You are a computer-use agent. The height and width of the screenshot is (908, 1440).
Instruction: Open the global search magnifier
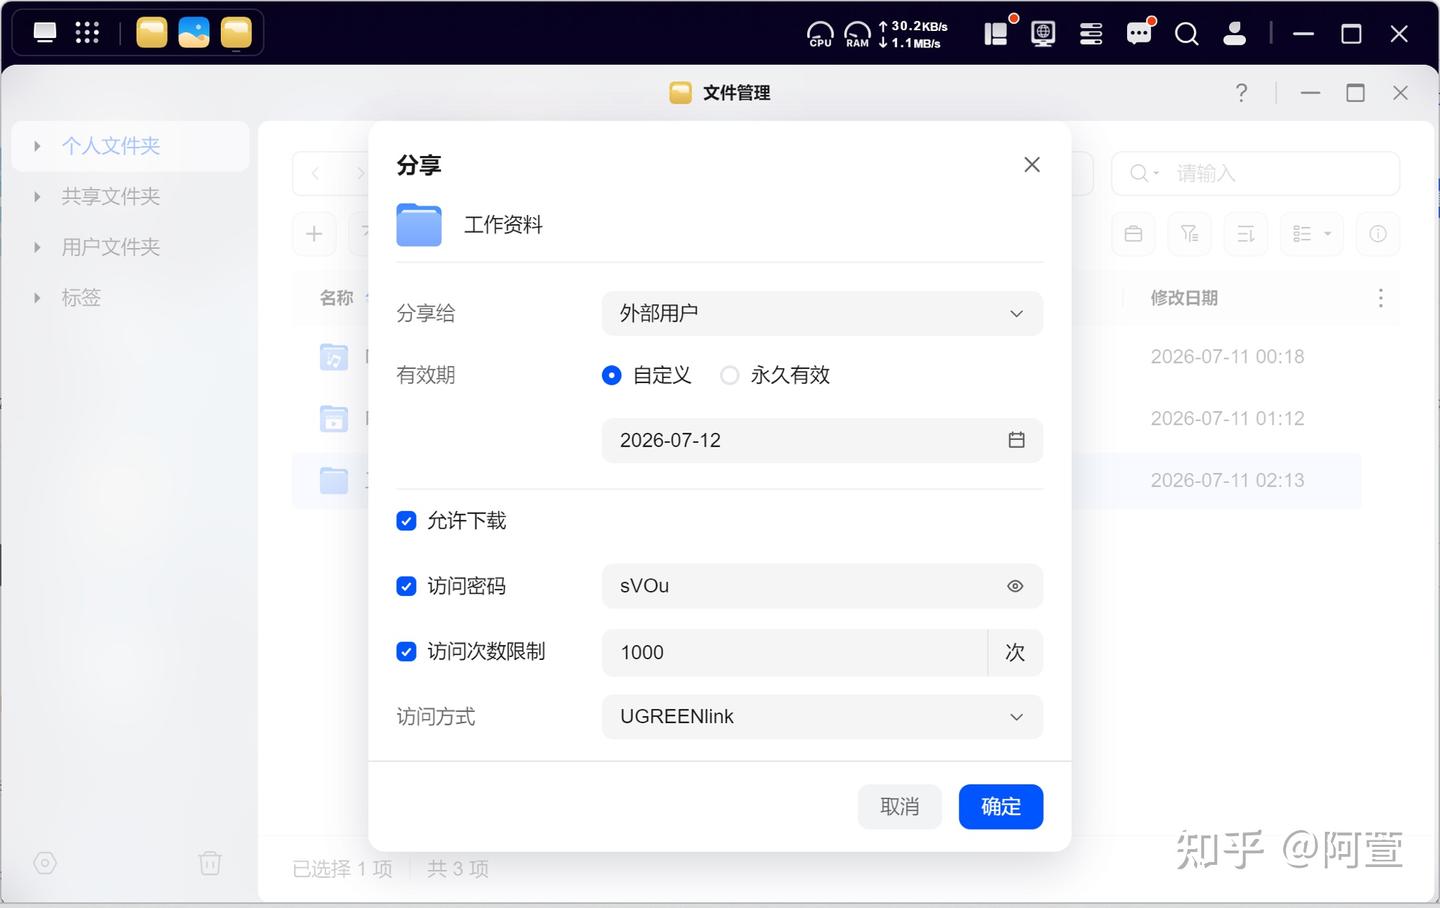(1187, 34)
